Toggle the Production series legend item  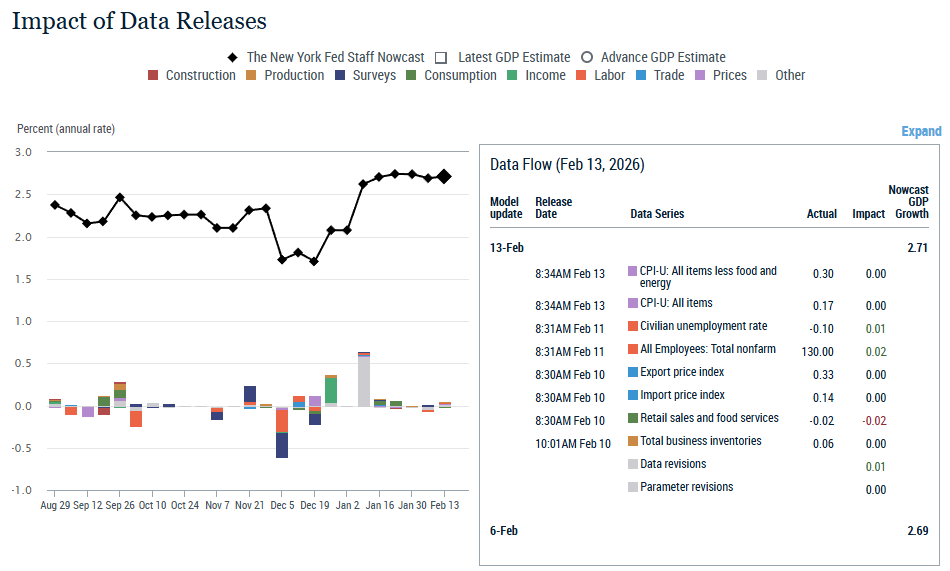(252, 75)
